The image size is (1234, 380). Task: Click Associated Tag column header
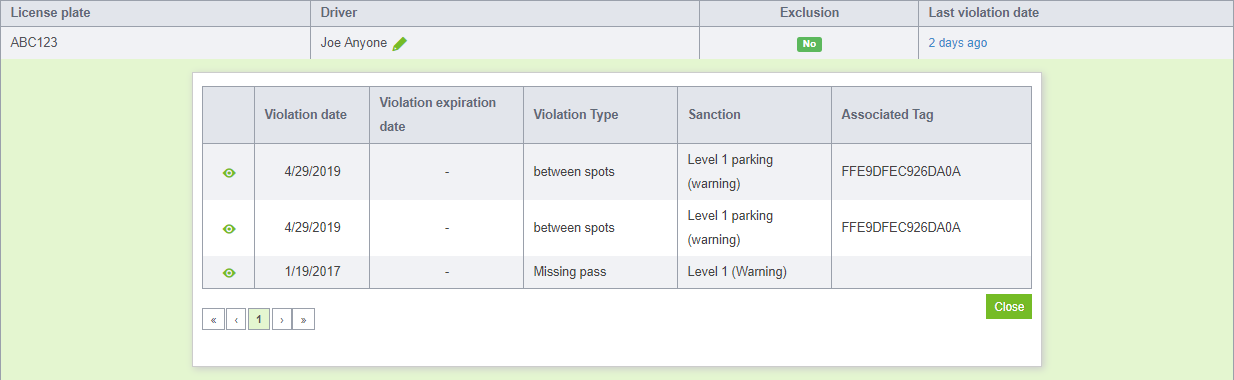(x=887, y=114)
